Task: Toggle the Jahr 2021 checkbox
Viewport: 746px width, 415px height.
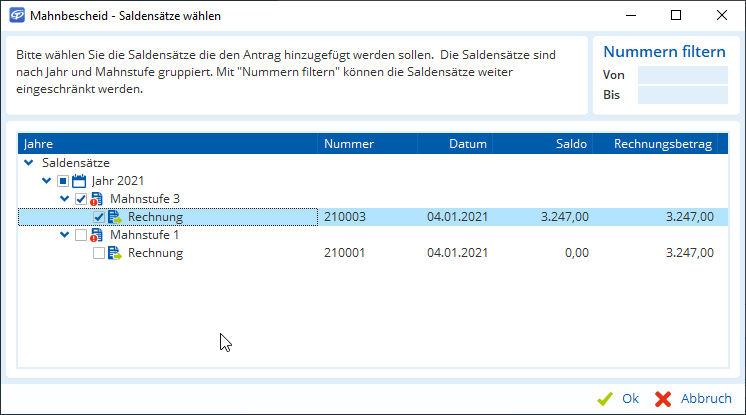Action: tap(62, 181)
